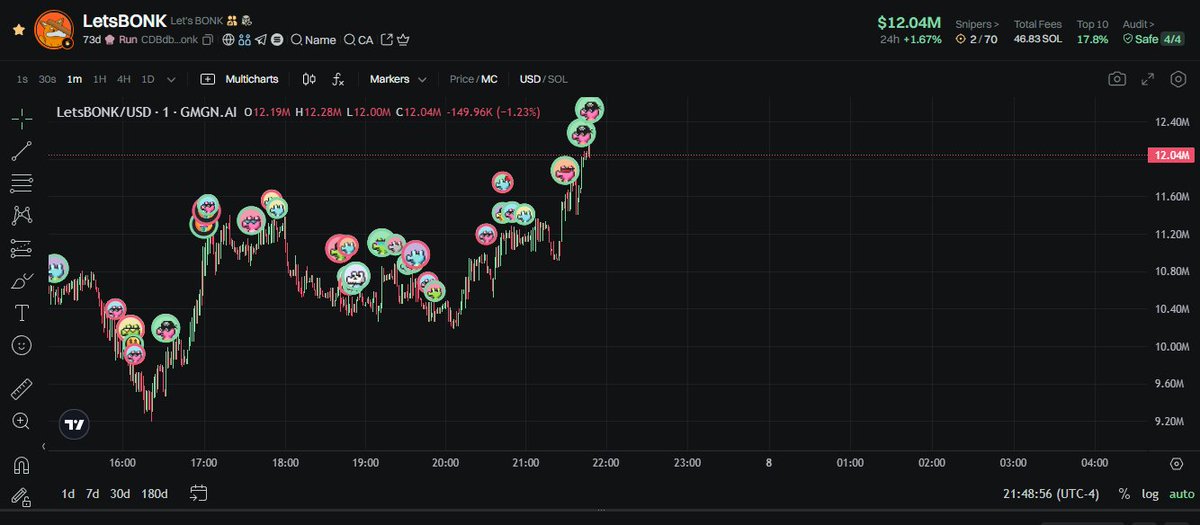
Task: Toggle log scale mode
Action: pyautogui.click(x=1150, y=494)
